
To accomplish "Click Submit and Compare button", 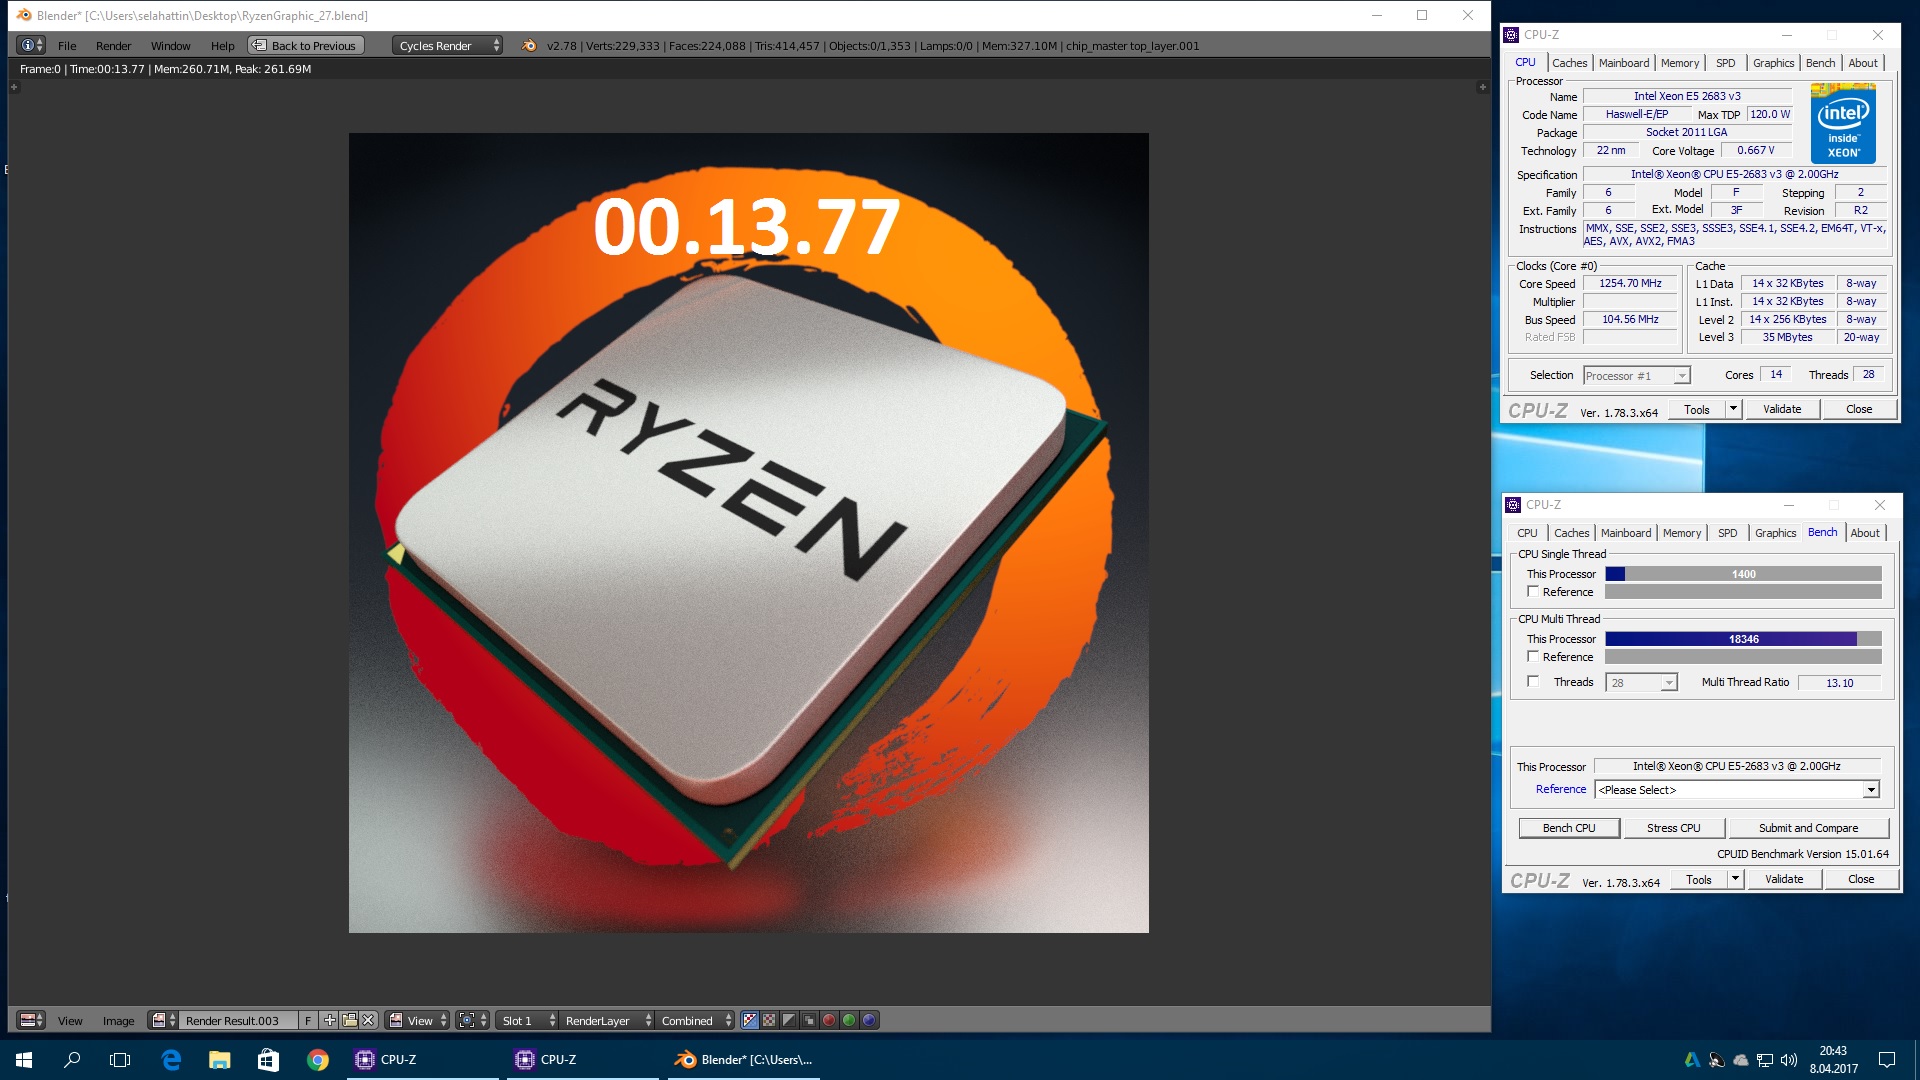I will pos(1808,828).
